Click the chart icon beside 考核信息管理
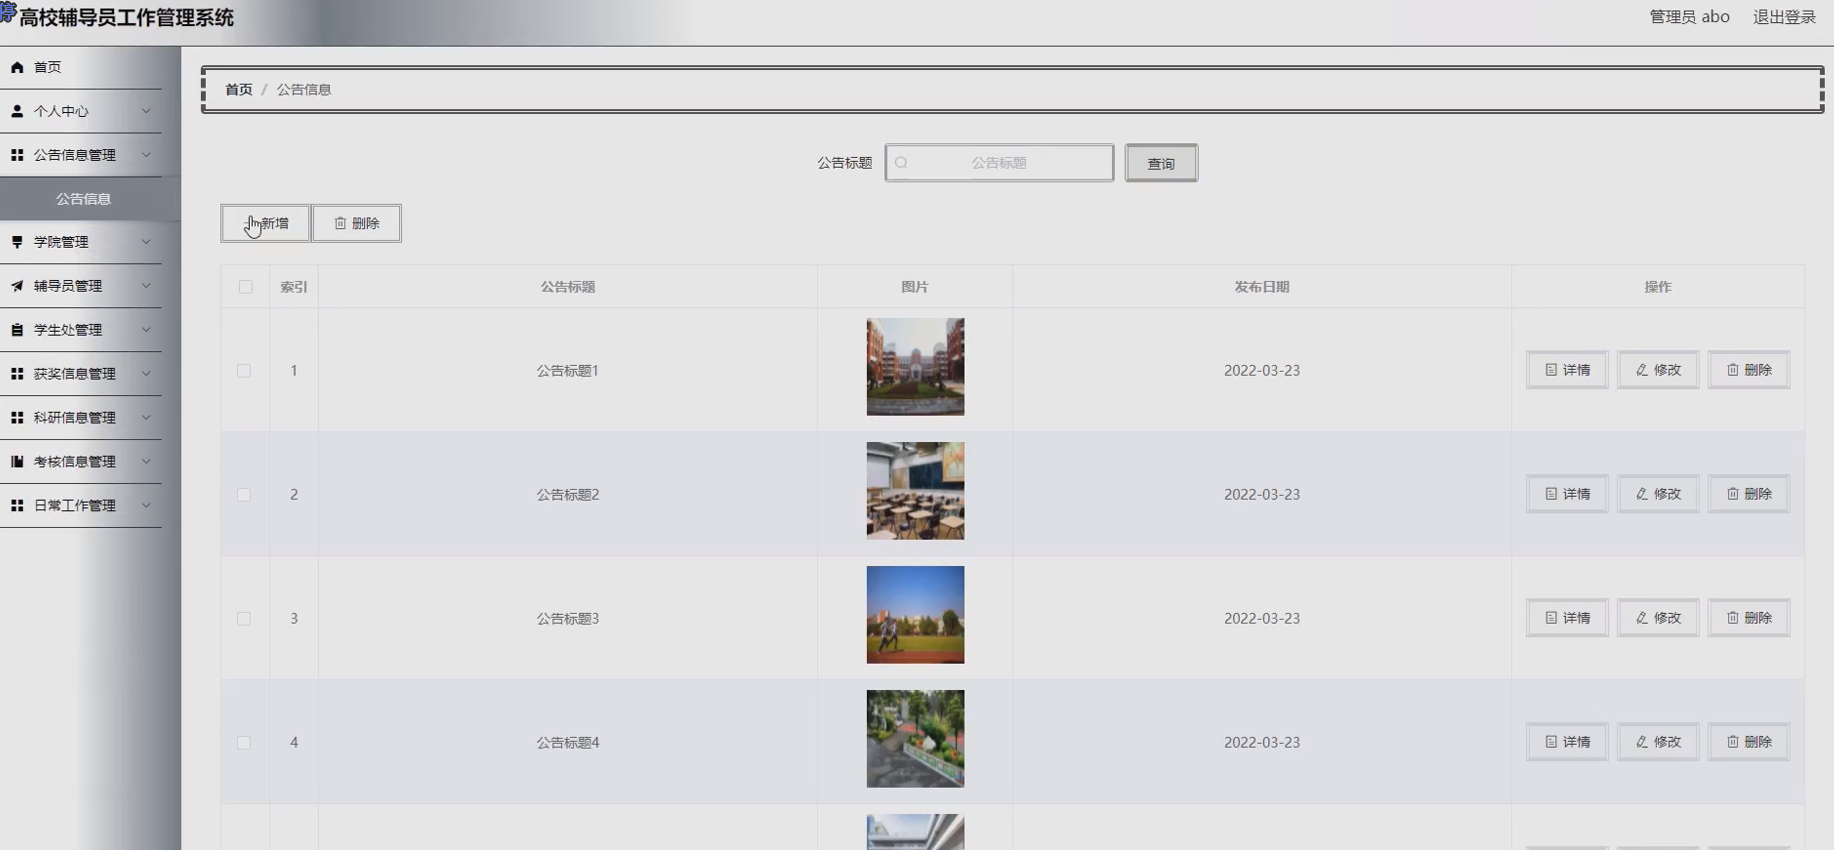This screenshot has height=850, width=1834. tap(17, 462)
